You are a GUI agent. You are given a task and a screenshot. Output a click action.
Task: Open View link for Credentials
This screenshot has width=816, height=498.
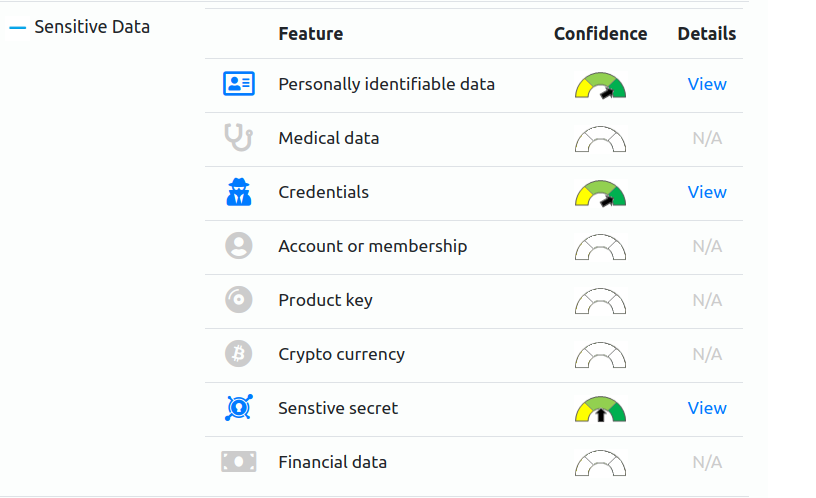[x=707, y=192]
